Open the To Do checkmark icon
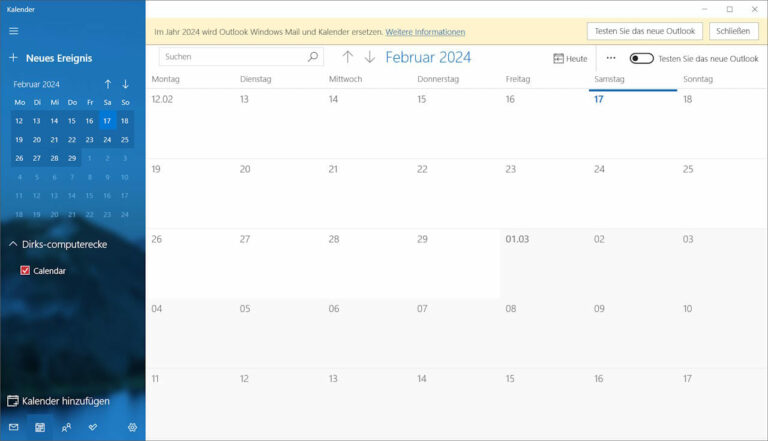This screenshot has height=441, width=768. [93, 427]
